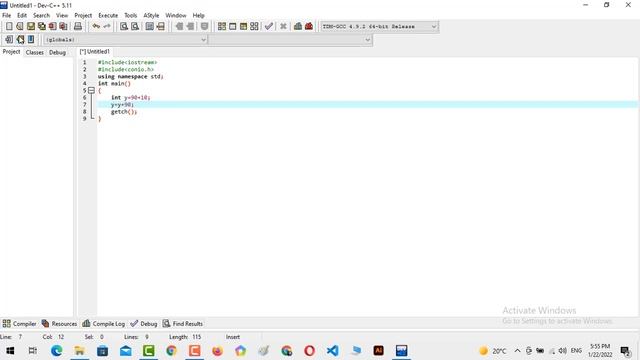Click the Replace toolbar icon

135,27
